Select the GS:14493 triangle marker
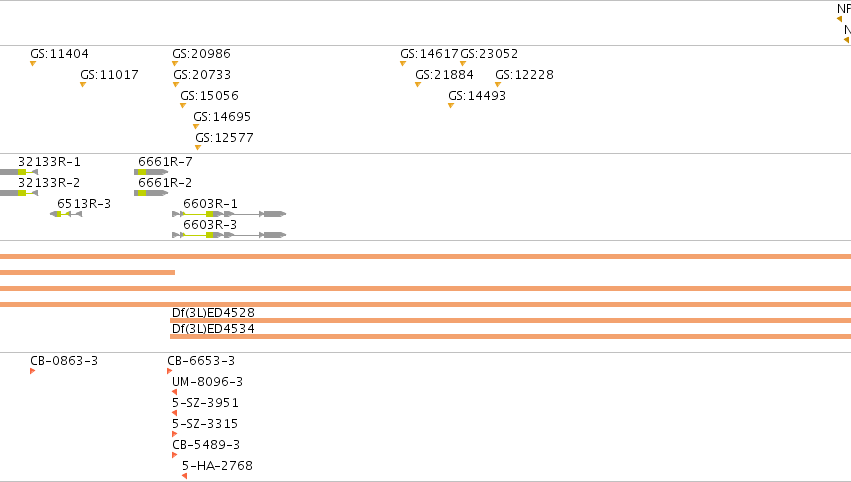 pyautogui.click(x=451, y=106)
